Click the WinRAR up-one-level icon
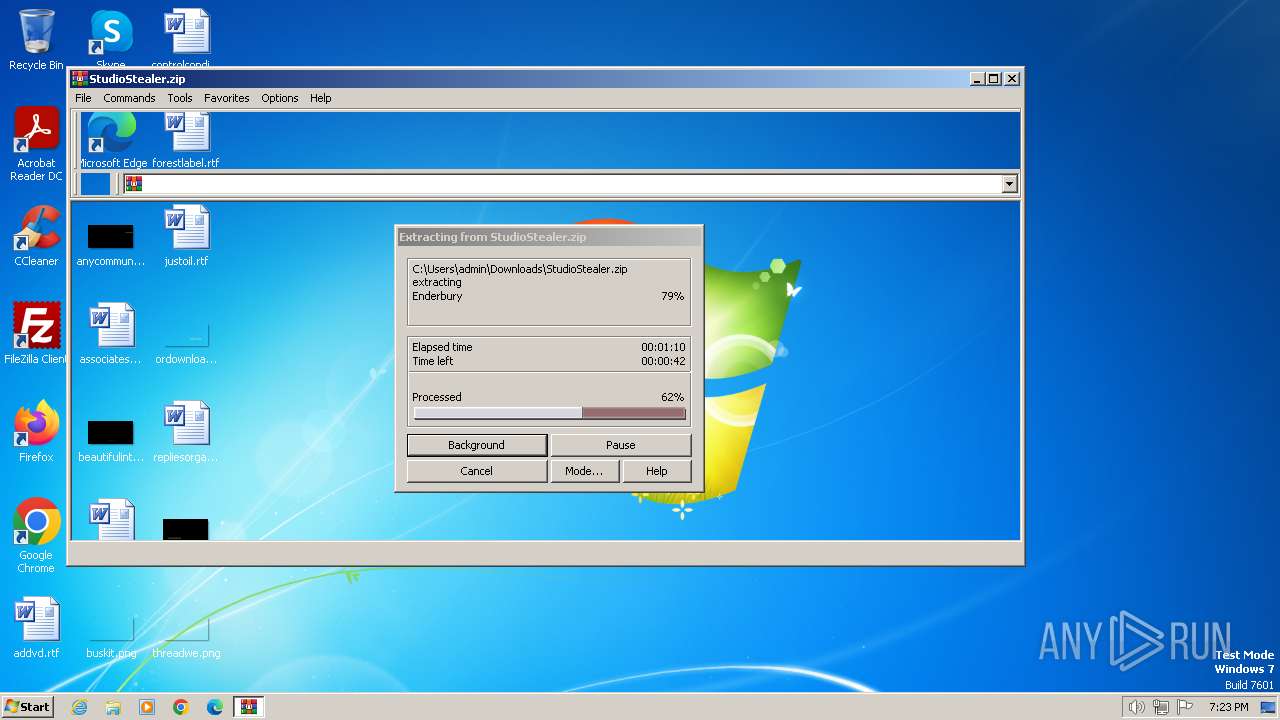The image size is (1280, 720). (95, 184)
